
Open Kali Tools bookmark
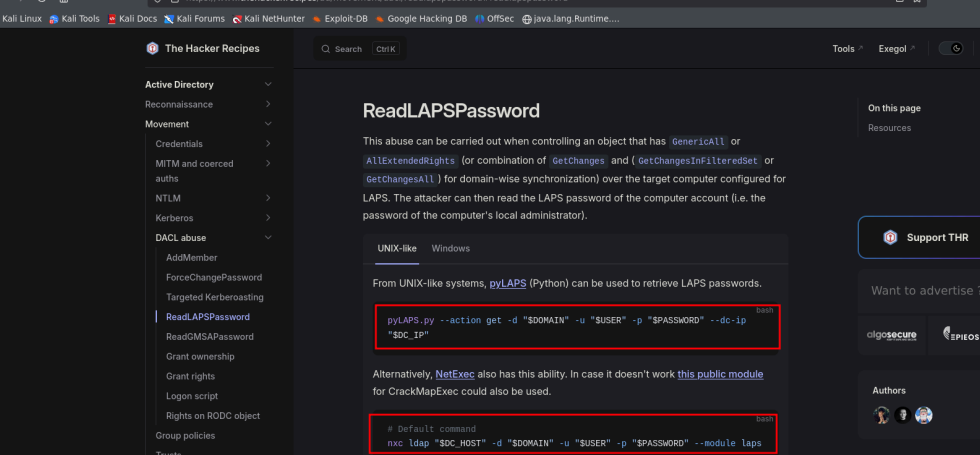[x=74, y=19]
